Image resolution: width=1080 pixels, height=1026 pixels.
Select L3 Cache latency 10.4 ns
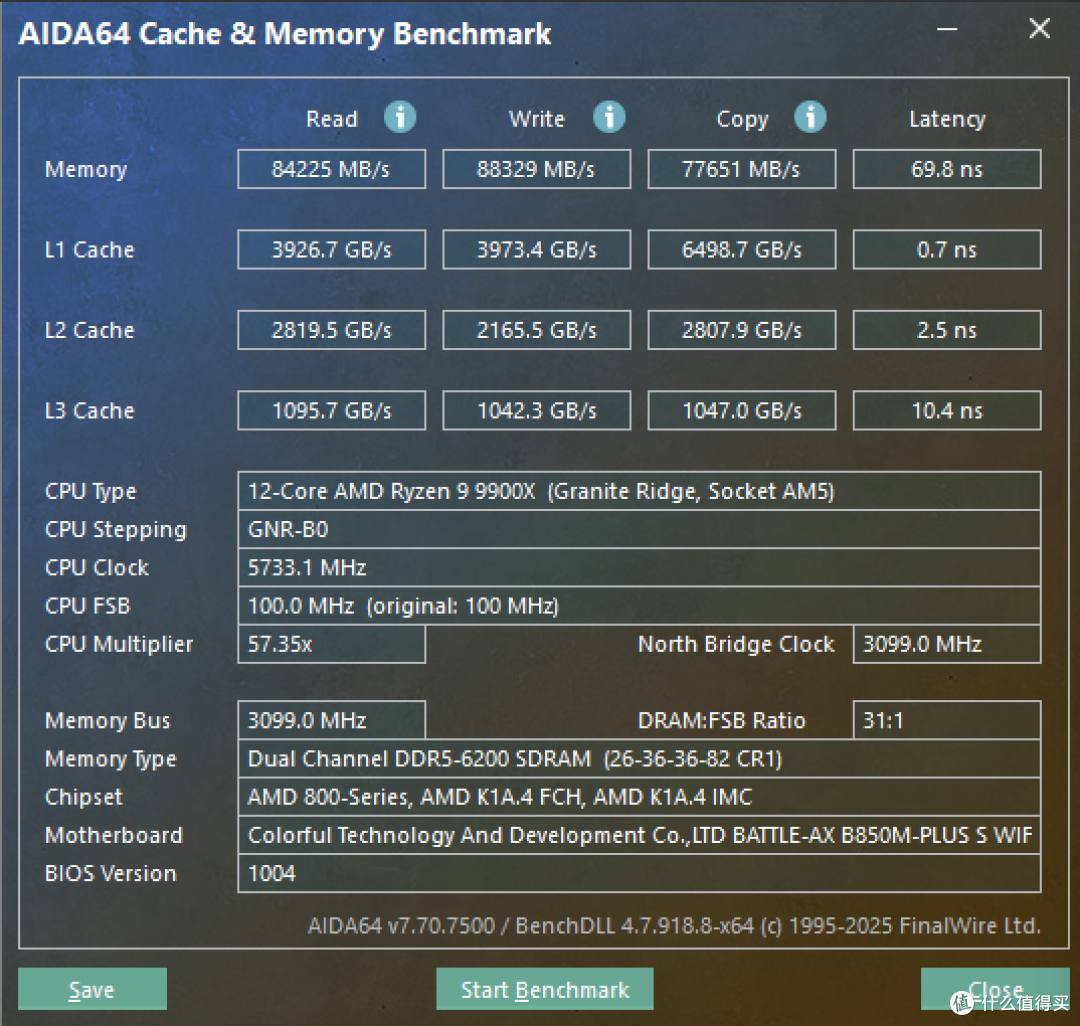point(947,410)
